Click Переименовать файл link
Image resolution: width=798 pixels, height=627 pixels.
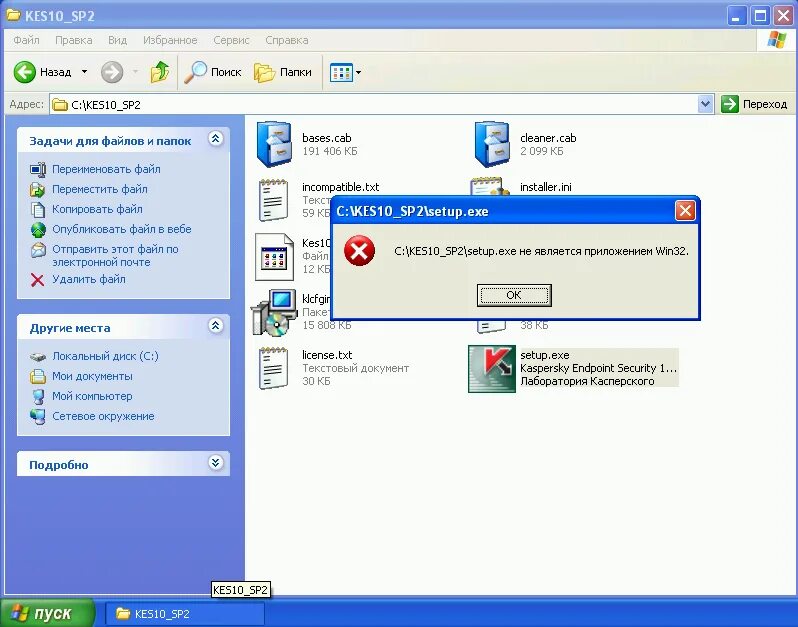point(106,169)
